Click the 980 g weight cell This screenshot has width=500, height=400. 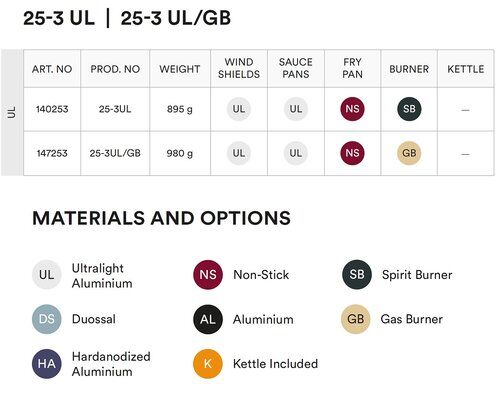180,153
